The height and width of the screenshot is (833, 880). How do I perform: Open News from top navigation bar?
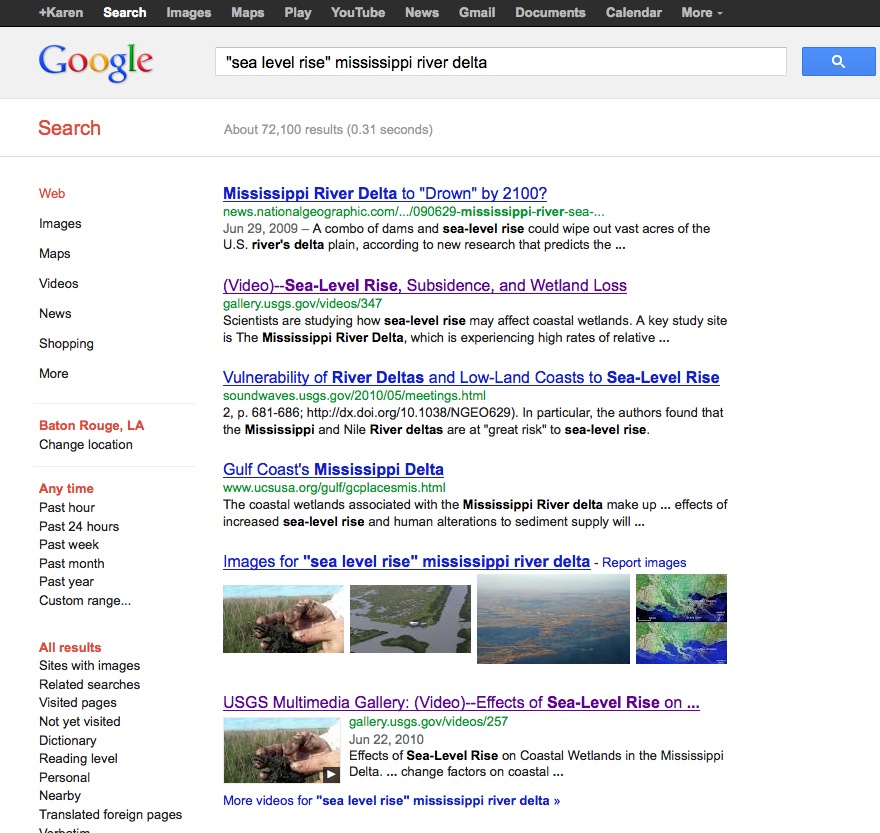422,12
